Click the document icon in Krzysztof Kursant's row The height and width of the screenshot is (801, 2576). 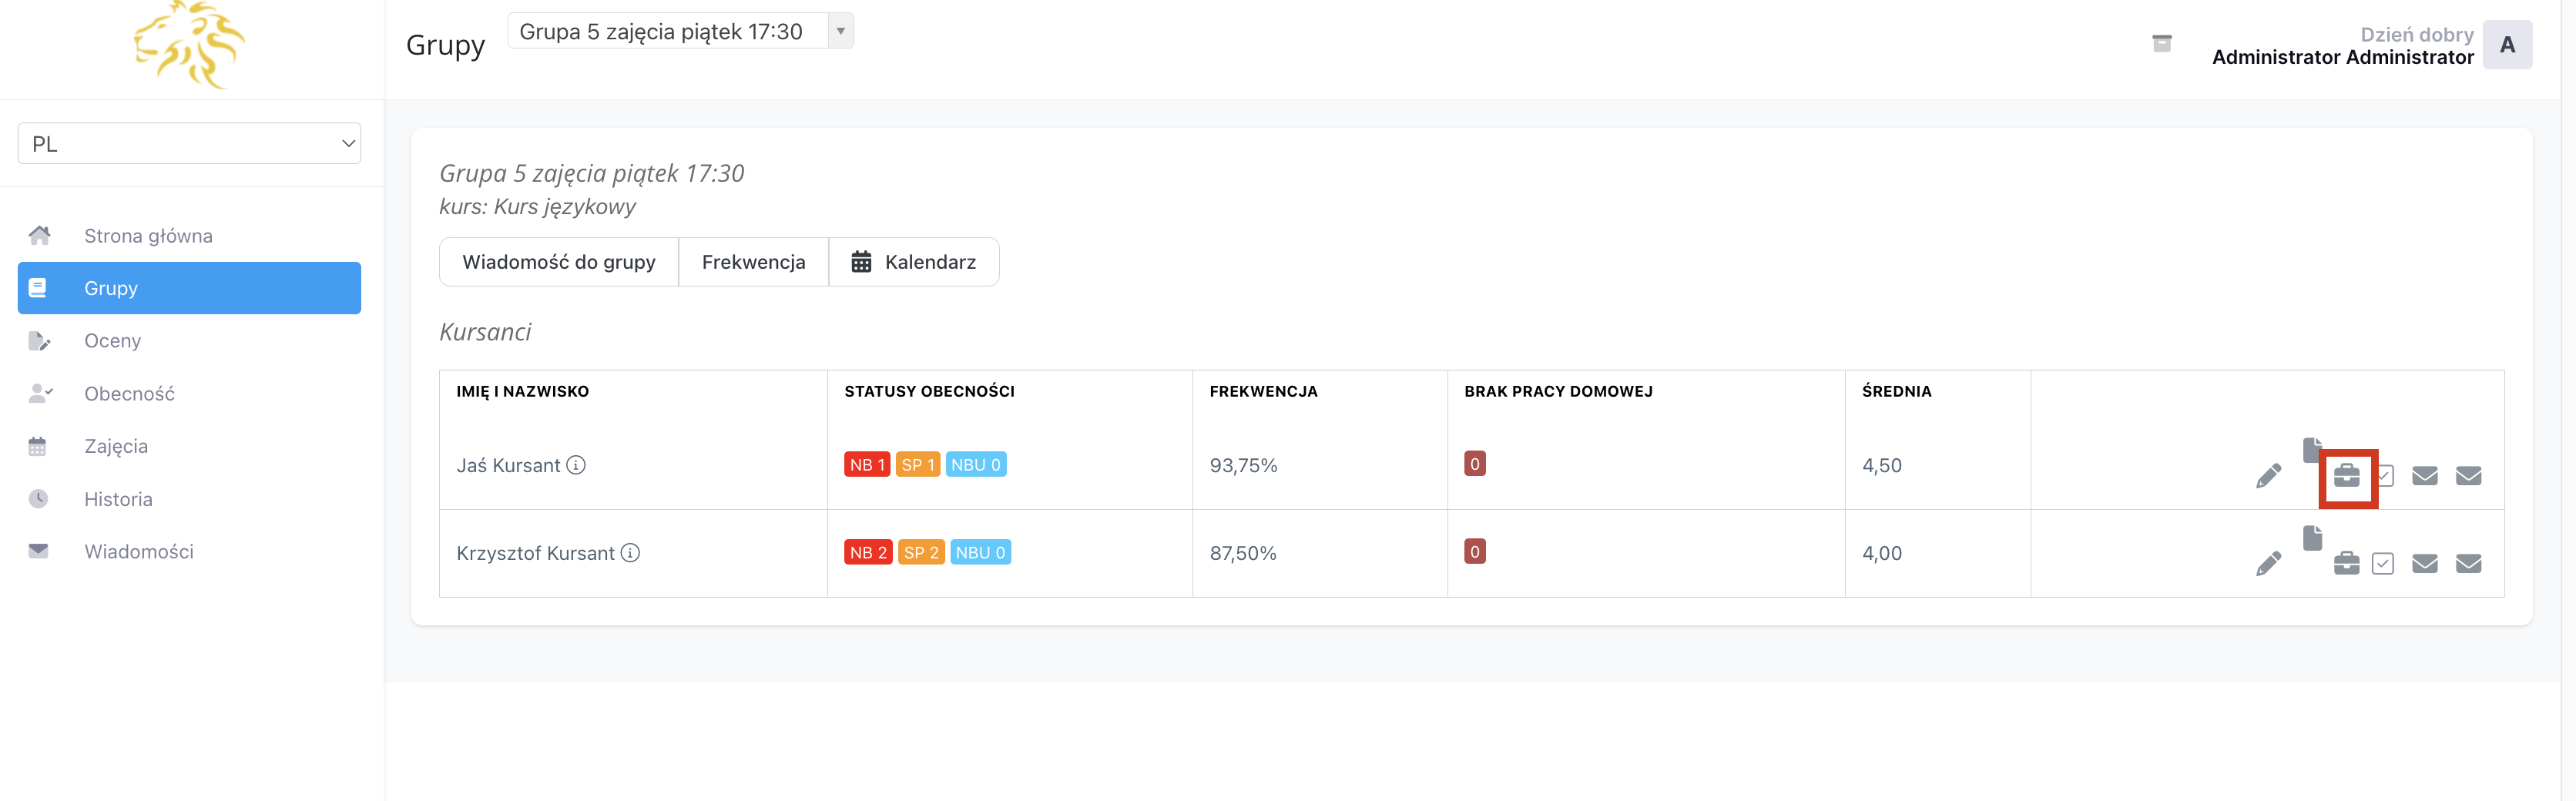tap(2312, 539)
